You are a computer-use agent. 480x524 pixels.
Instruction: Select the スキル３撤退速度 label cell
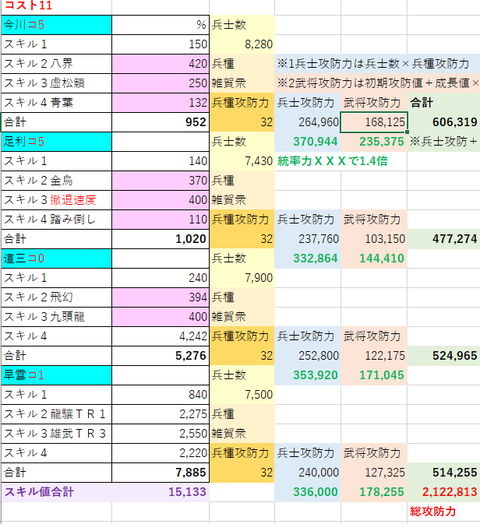click(56, 200)
